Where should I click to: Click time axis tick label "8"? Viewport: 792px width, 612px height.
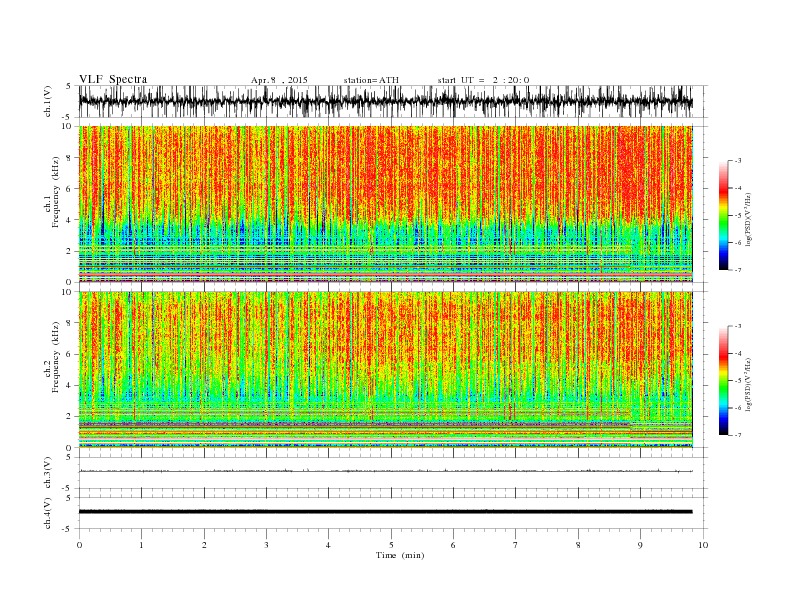pyautogui.click(x=578, y=545)
